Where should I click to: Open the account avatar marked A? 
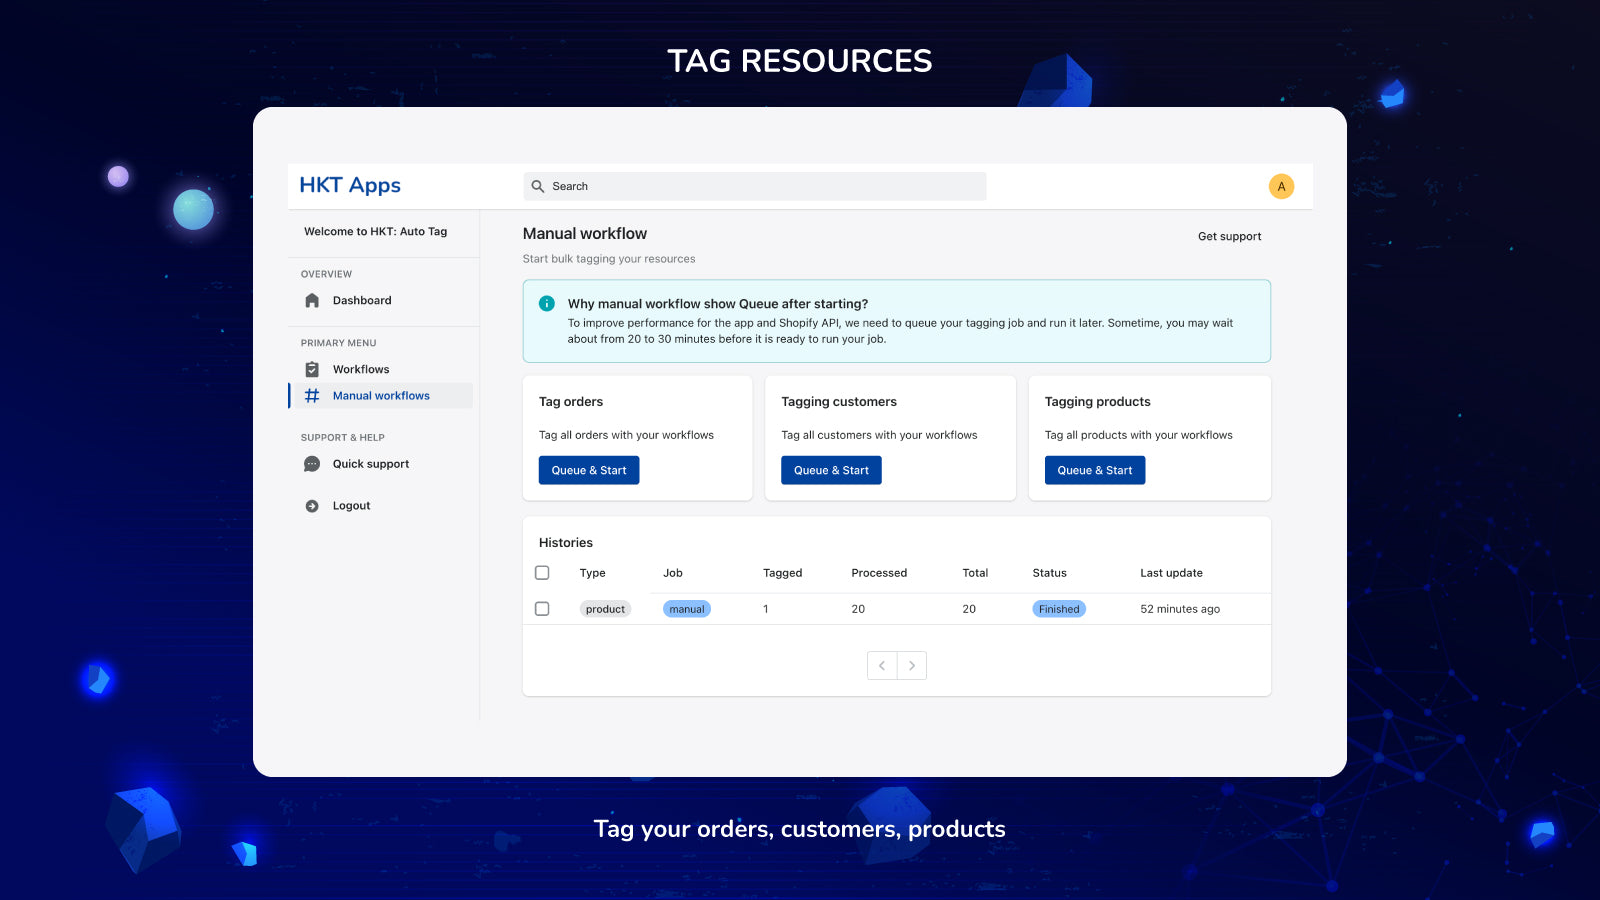point(1280,186)
